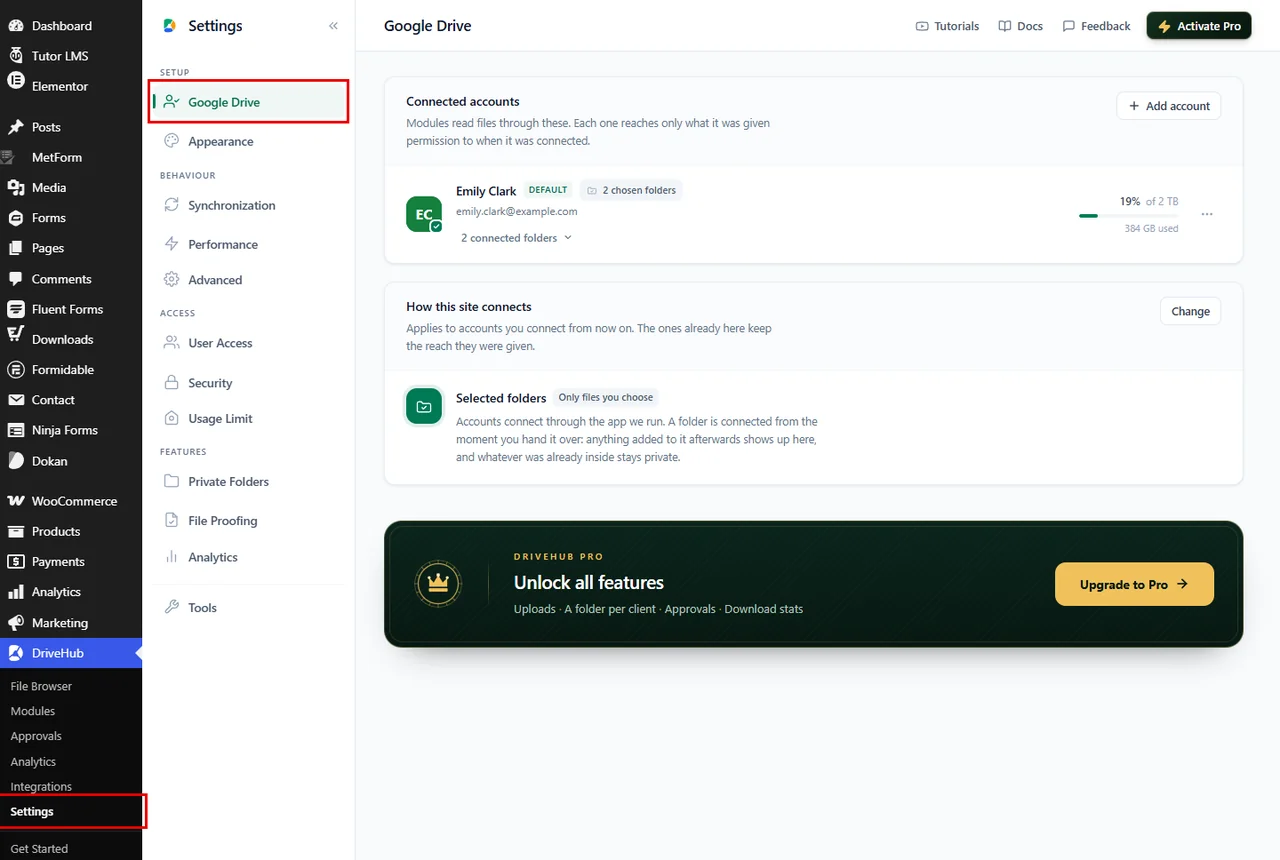Click the 2 chosen folders badge
The width and height of the screenshot is (1280, 860).
[x=630, y=190]
